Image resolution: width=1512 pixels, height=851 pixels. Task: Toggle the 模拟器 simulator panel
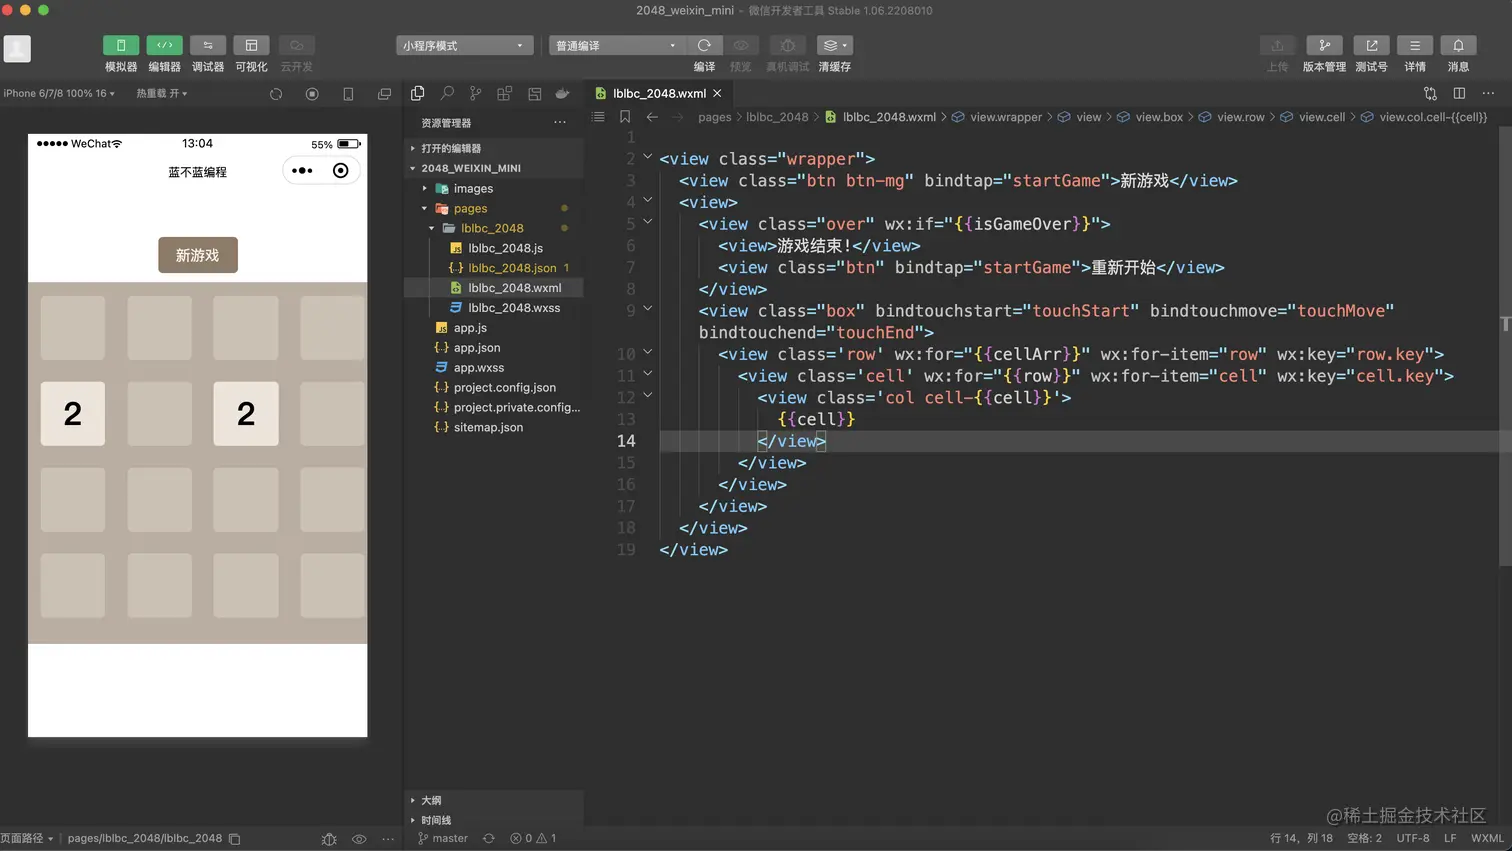[x=121, y=45]
